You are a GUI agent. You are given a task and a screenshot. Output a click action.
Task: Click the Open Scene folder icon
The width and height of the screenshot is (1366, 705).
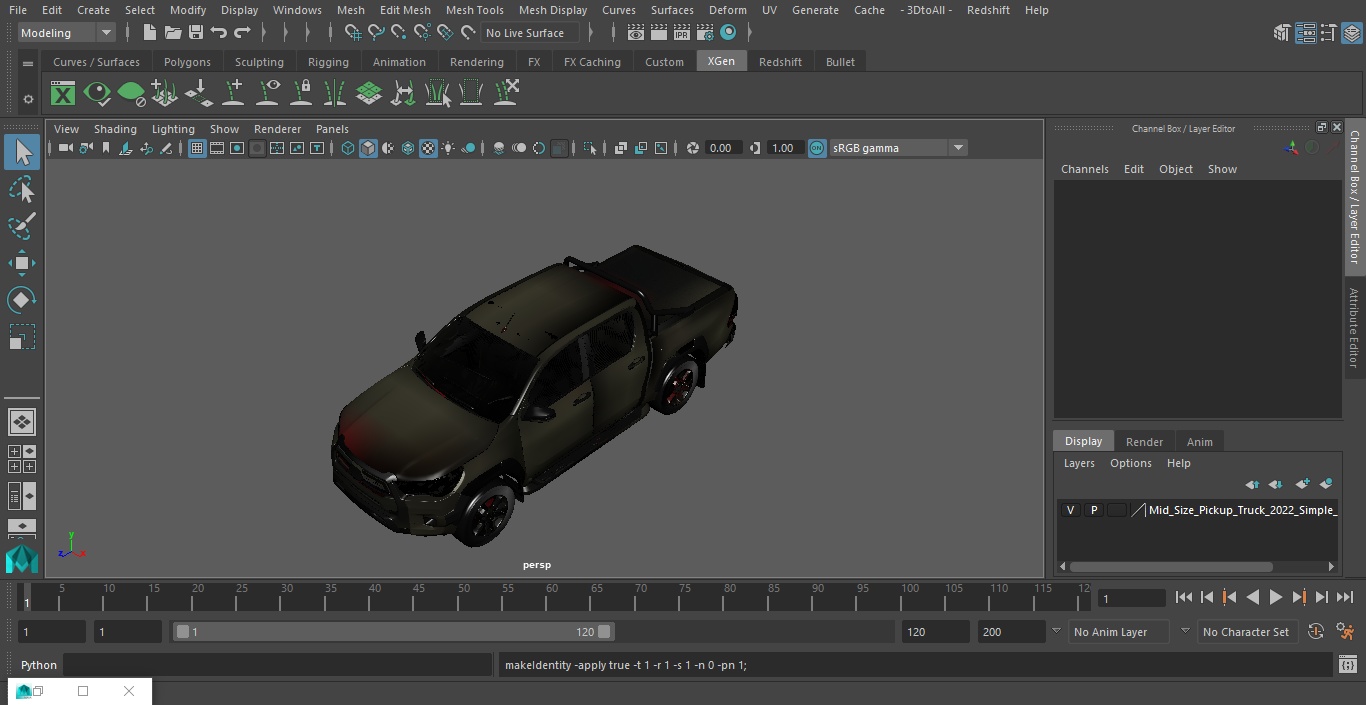172,33
